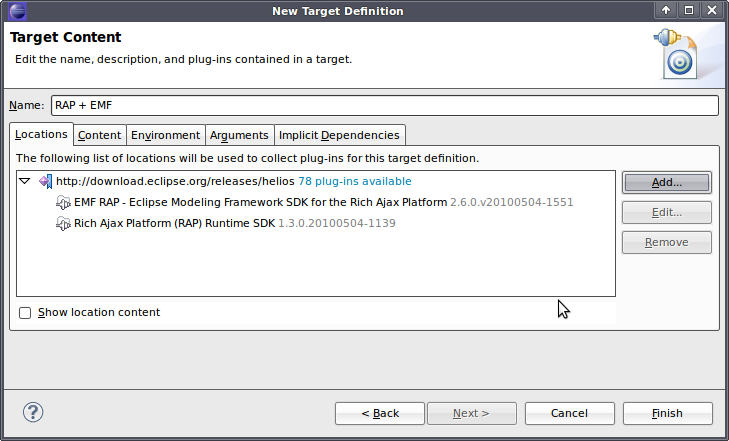
Task: Click the Rich Ajax Platform feature icon
Action: tap(63, 224)
